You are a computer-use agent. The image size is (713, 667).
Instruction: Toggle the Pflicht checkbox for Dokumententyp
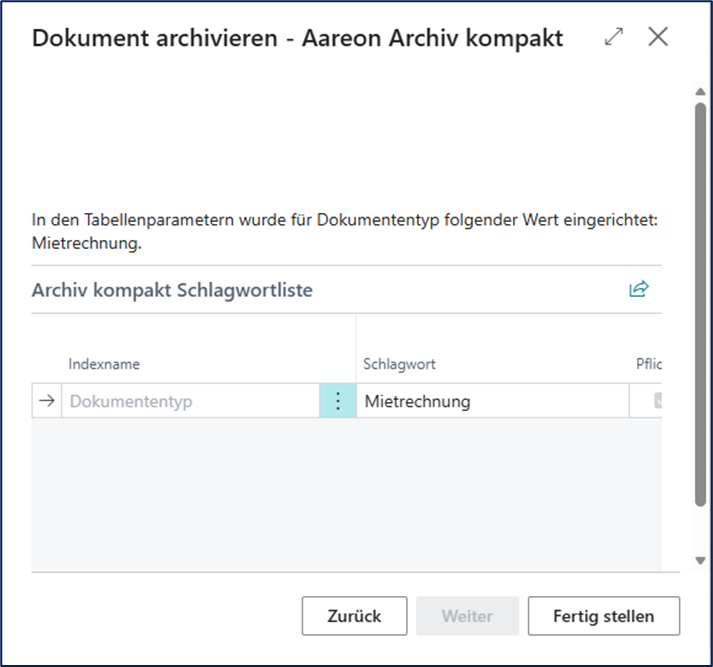pyautogui.click(x=658, y=401)
